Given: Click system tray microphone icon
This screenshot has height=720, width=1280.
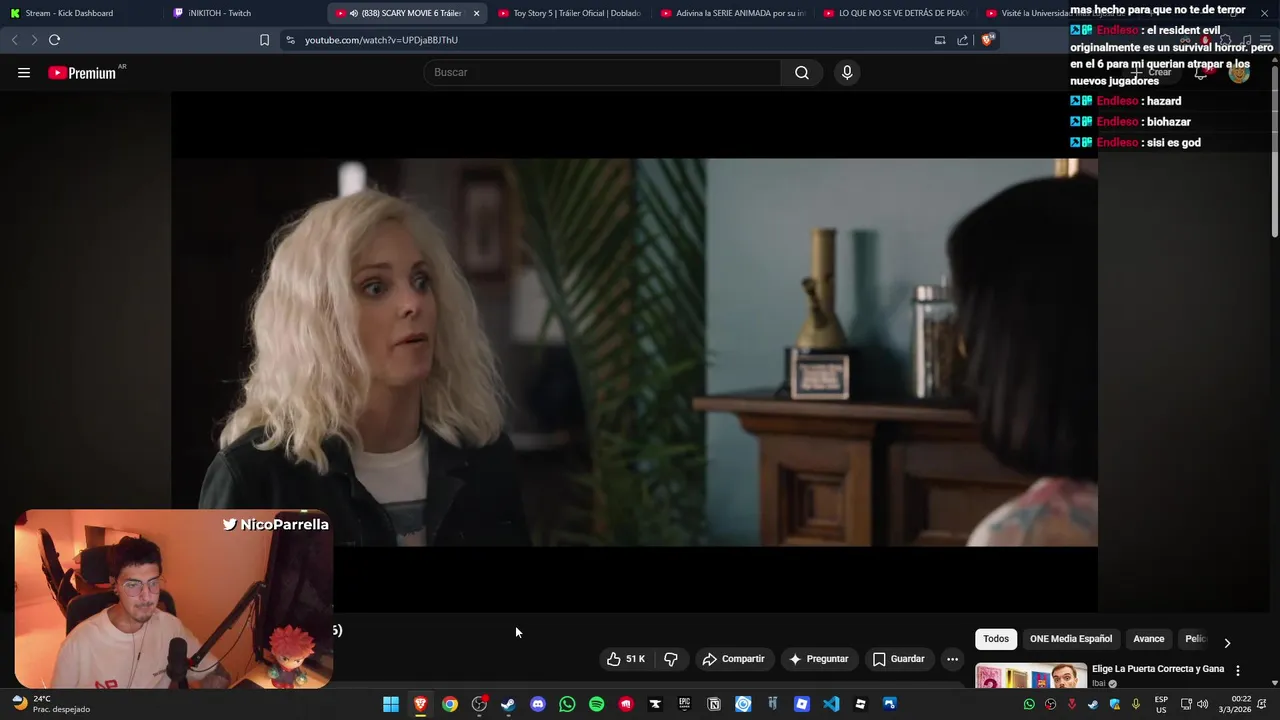Looking at the screenshot, I should pyautogui.click(x=1136, y=704).
